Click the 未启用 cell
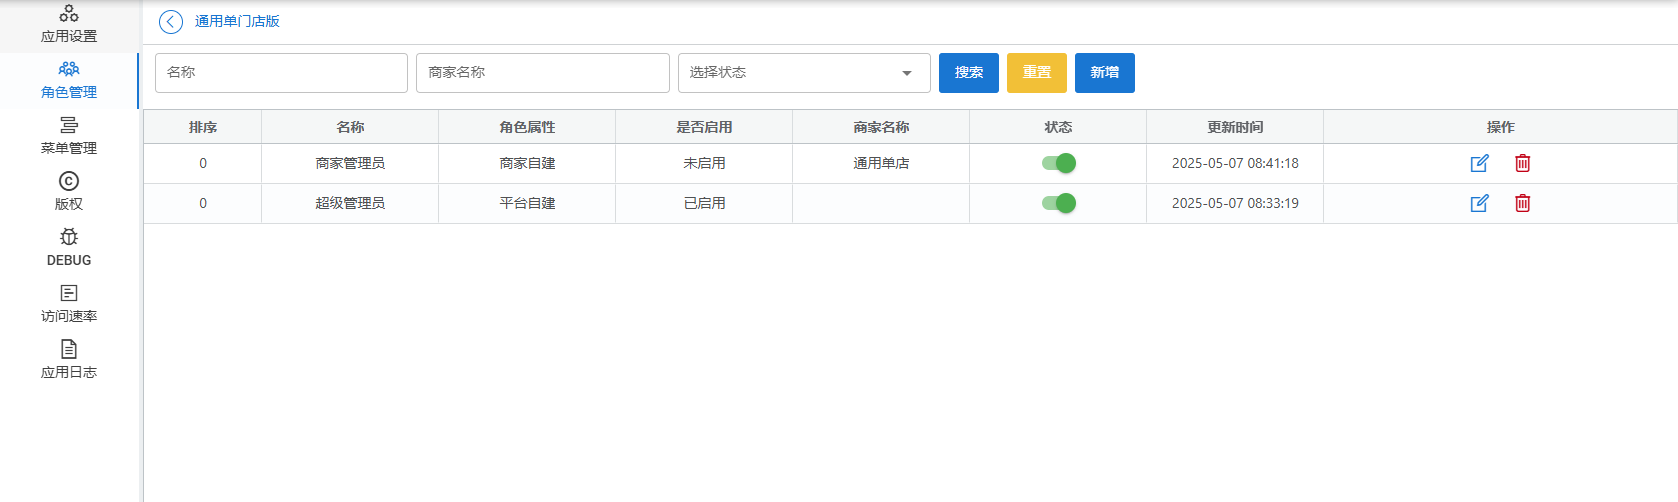 704,163
